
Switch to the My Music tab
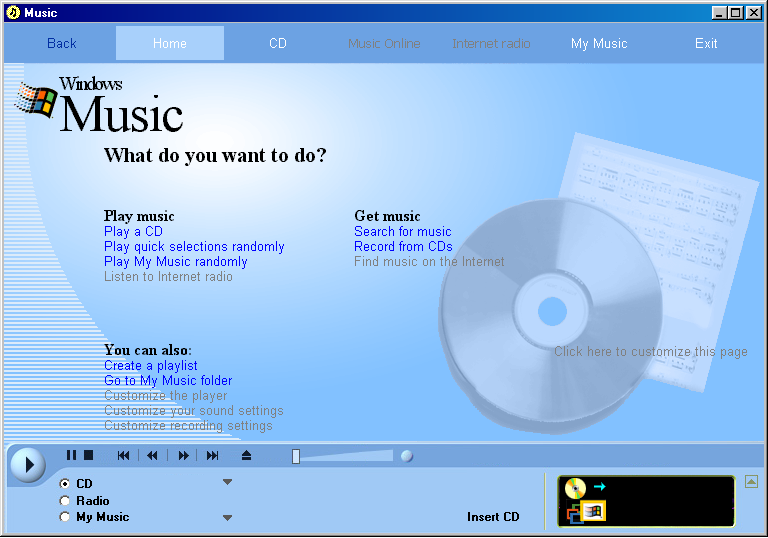pos(599,44)
